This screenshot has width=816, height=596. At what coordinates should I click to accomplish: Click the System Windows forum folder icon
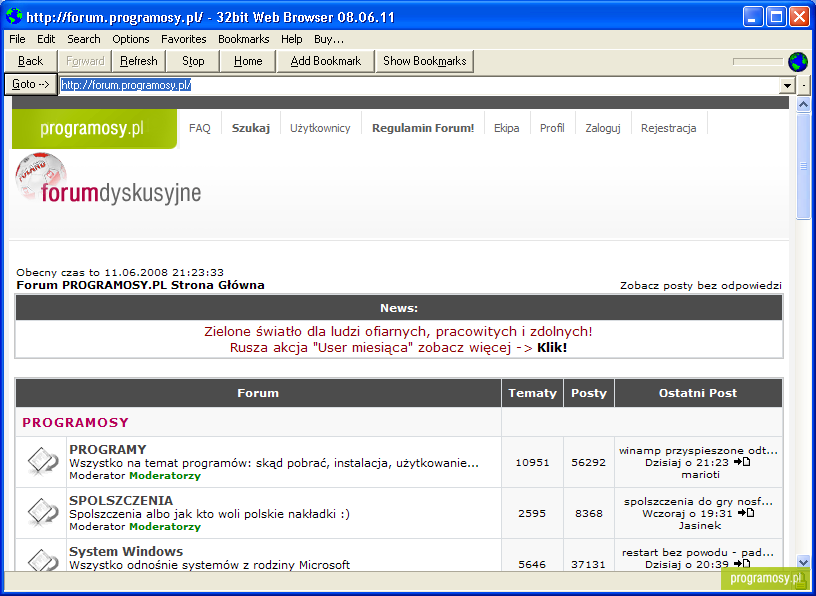coord(42,559)
